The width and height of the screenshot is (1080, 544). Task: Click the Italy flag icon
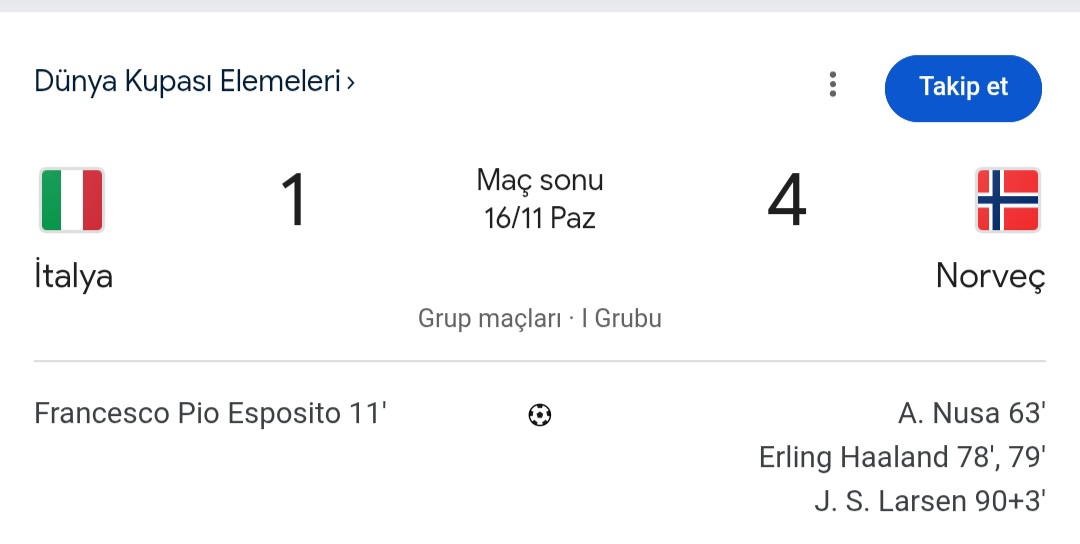coord(72,200)
